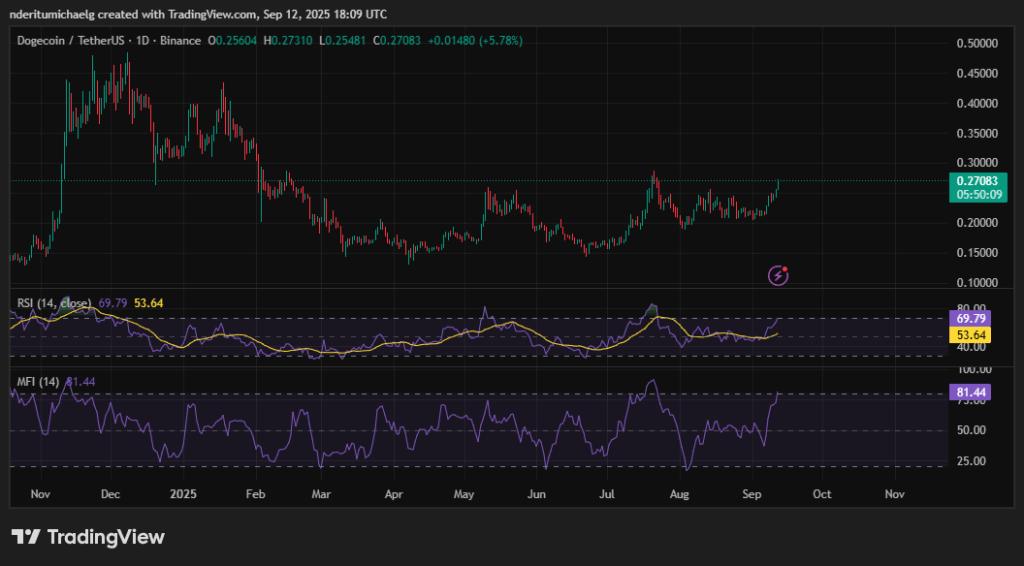This screenshot has width=1024, height=566.
Task: Click the 0.30000 price axis level
Action: (x=975, y=163)
